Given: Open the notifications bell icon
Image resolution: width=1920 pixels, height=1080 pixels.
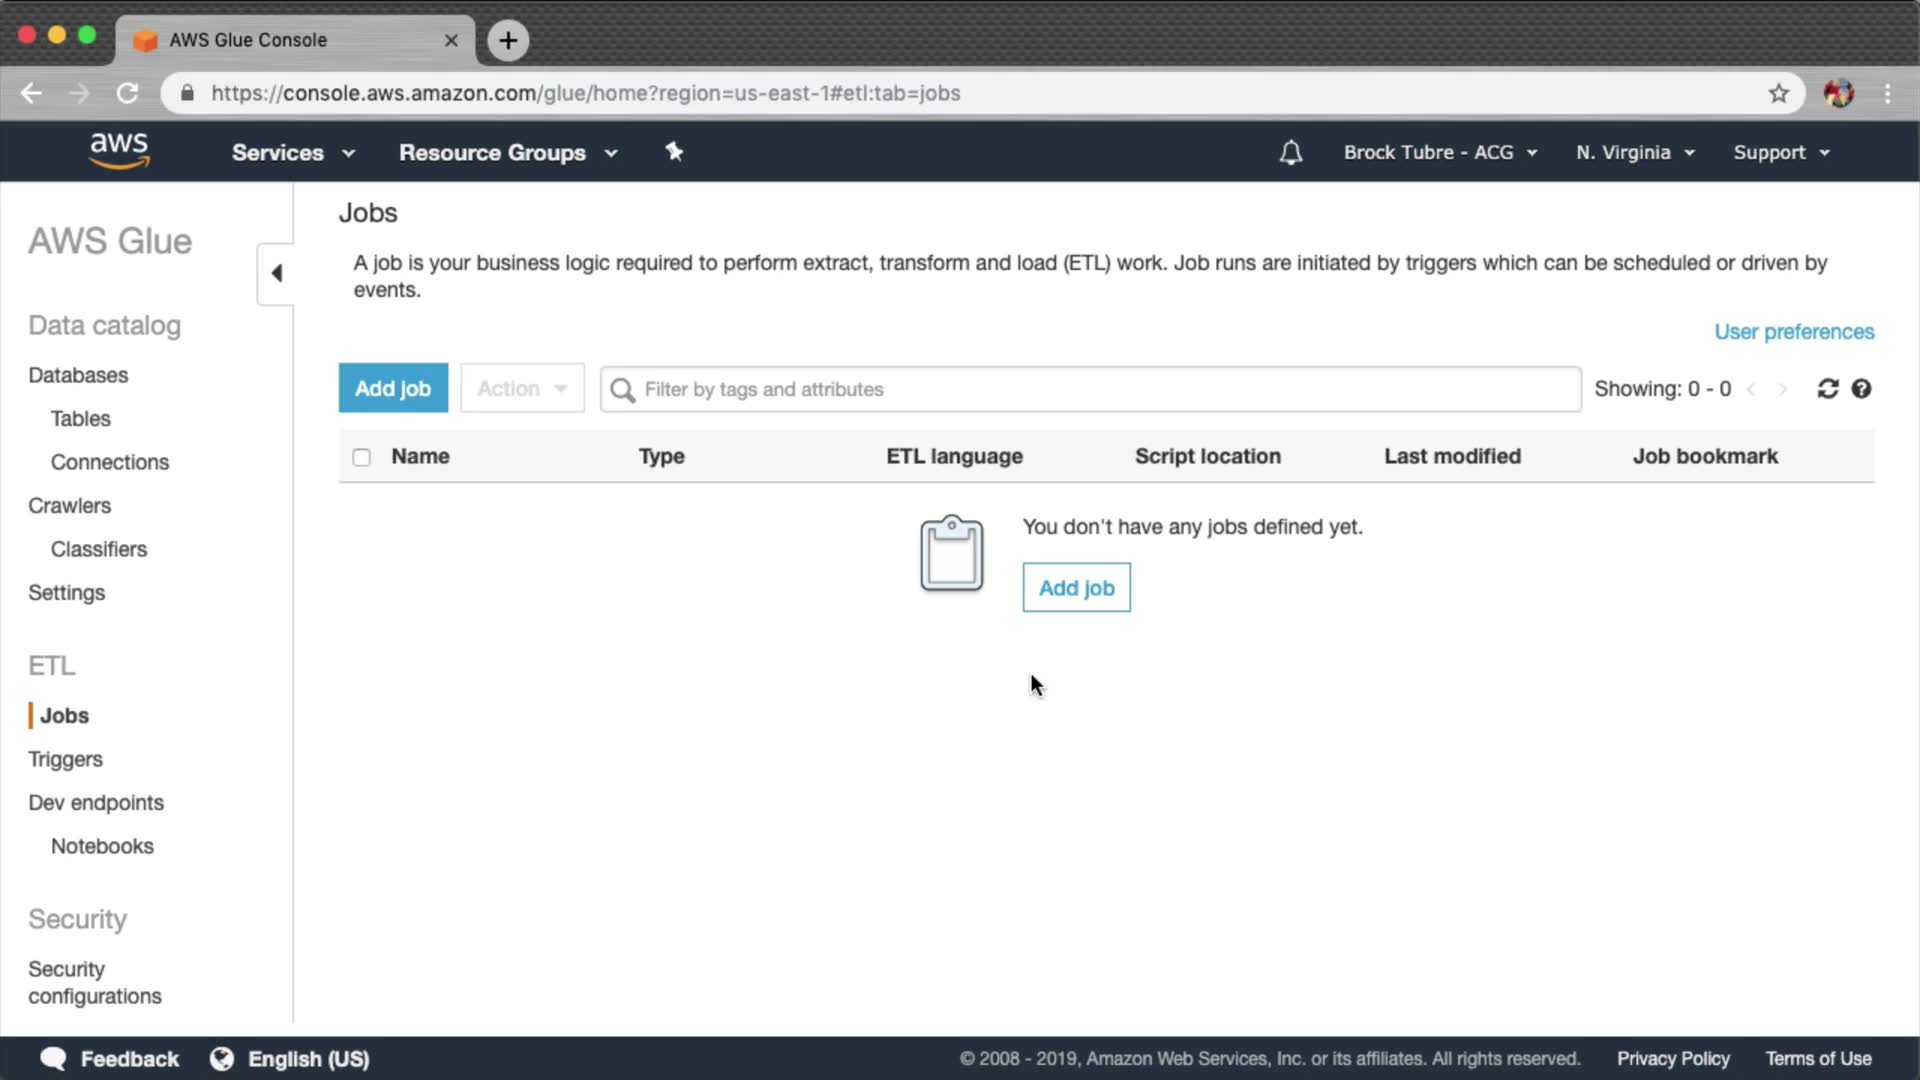Looking at the screenshot, I should [x=1291, y=152].
